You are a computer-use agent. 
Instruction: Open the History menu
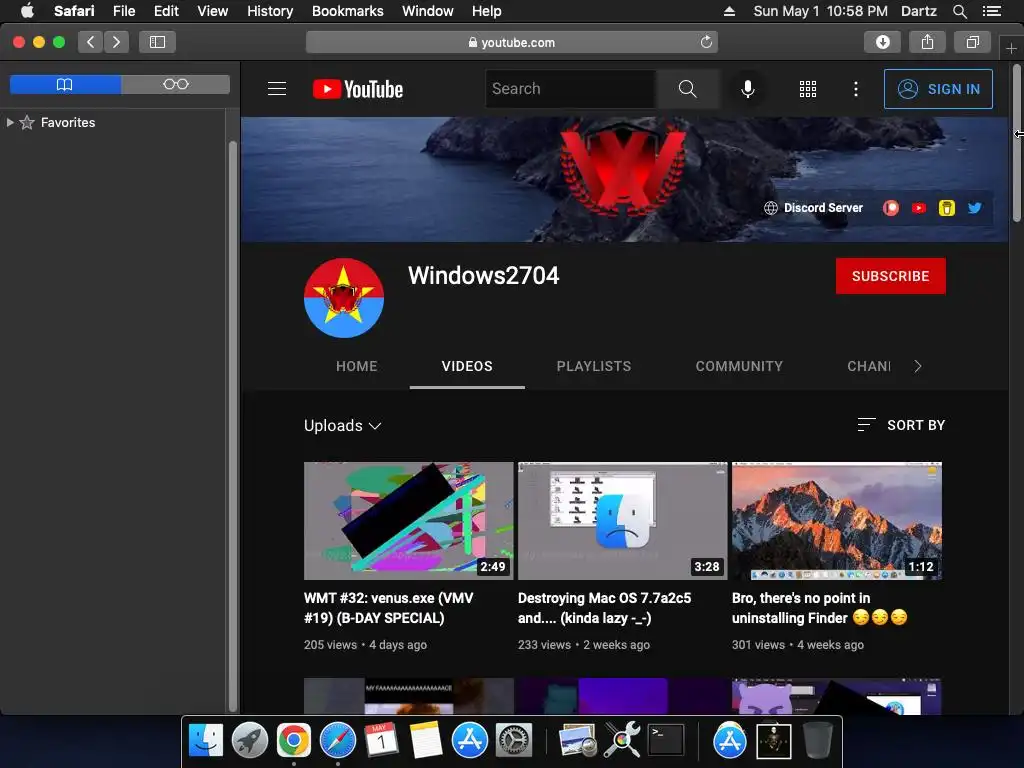point(270,11)
